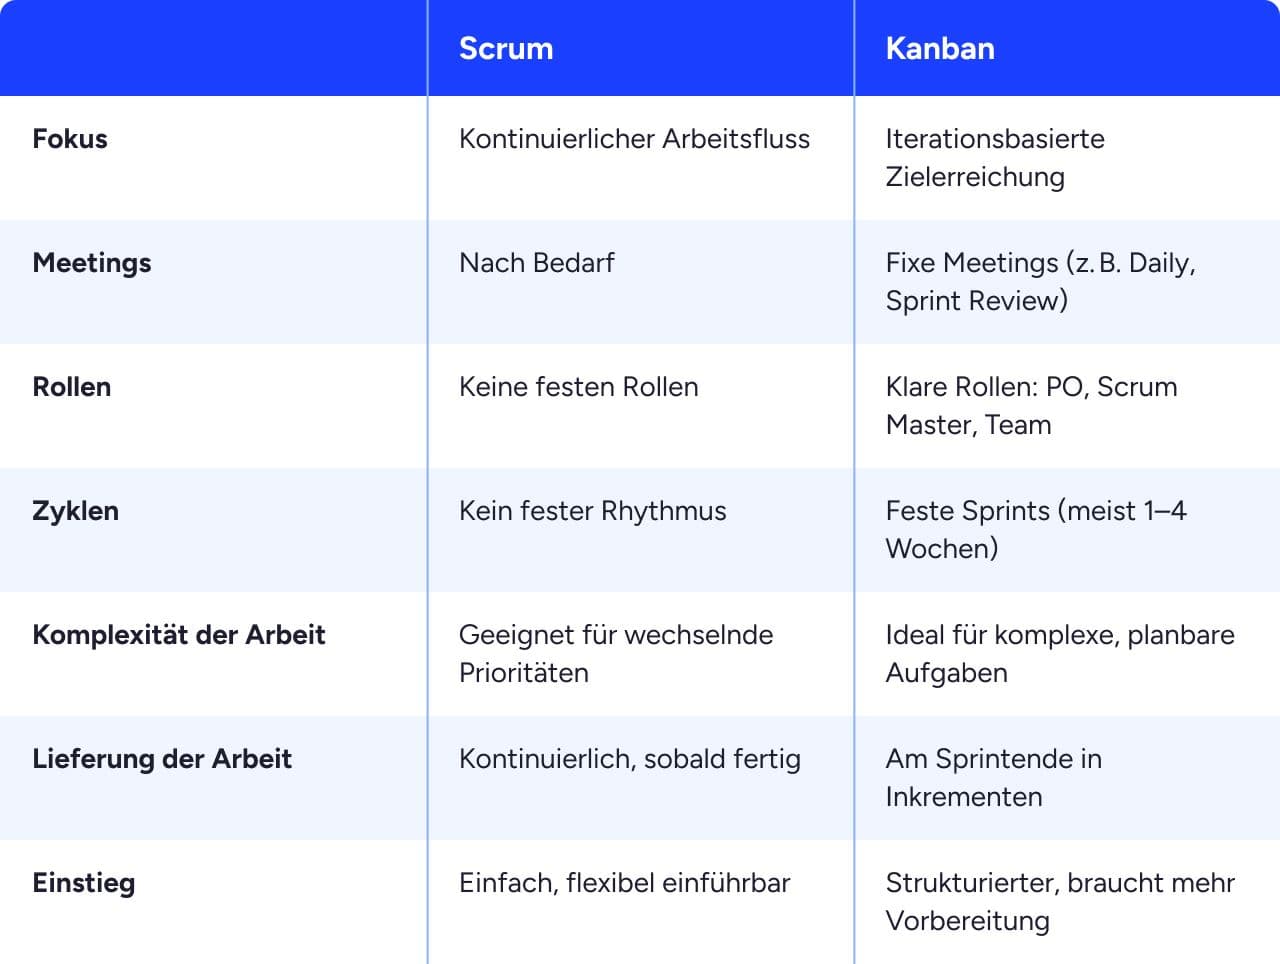Click the Geeignet für wechselnde Prioritäten cell

[615, 654]
